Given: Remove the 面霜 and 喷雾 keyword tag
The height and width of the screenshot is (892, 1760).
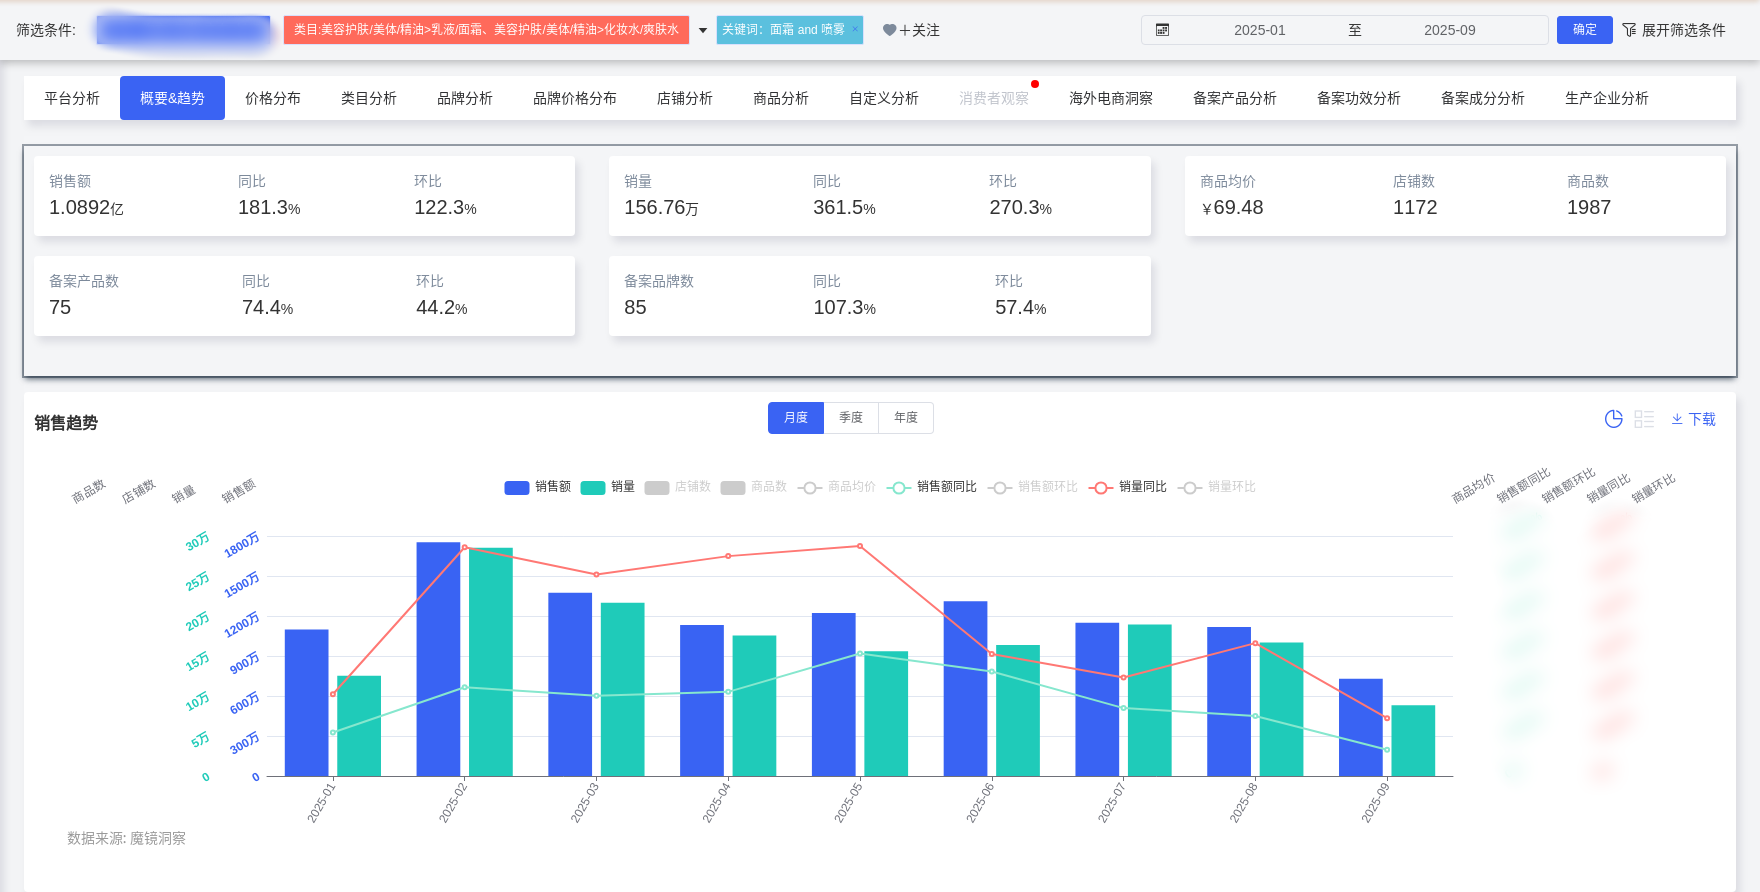Looking at the screenshot, I should point(855,29).
